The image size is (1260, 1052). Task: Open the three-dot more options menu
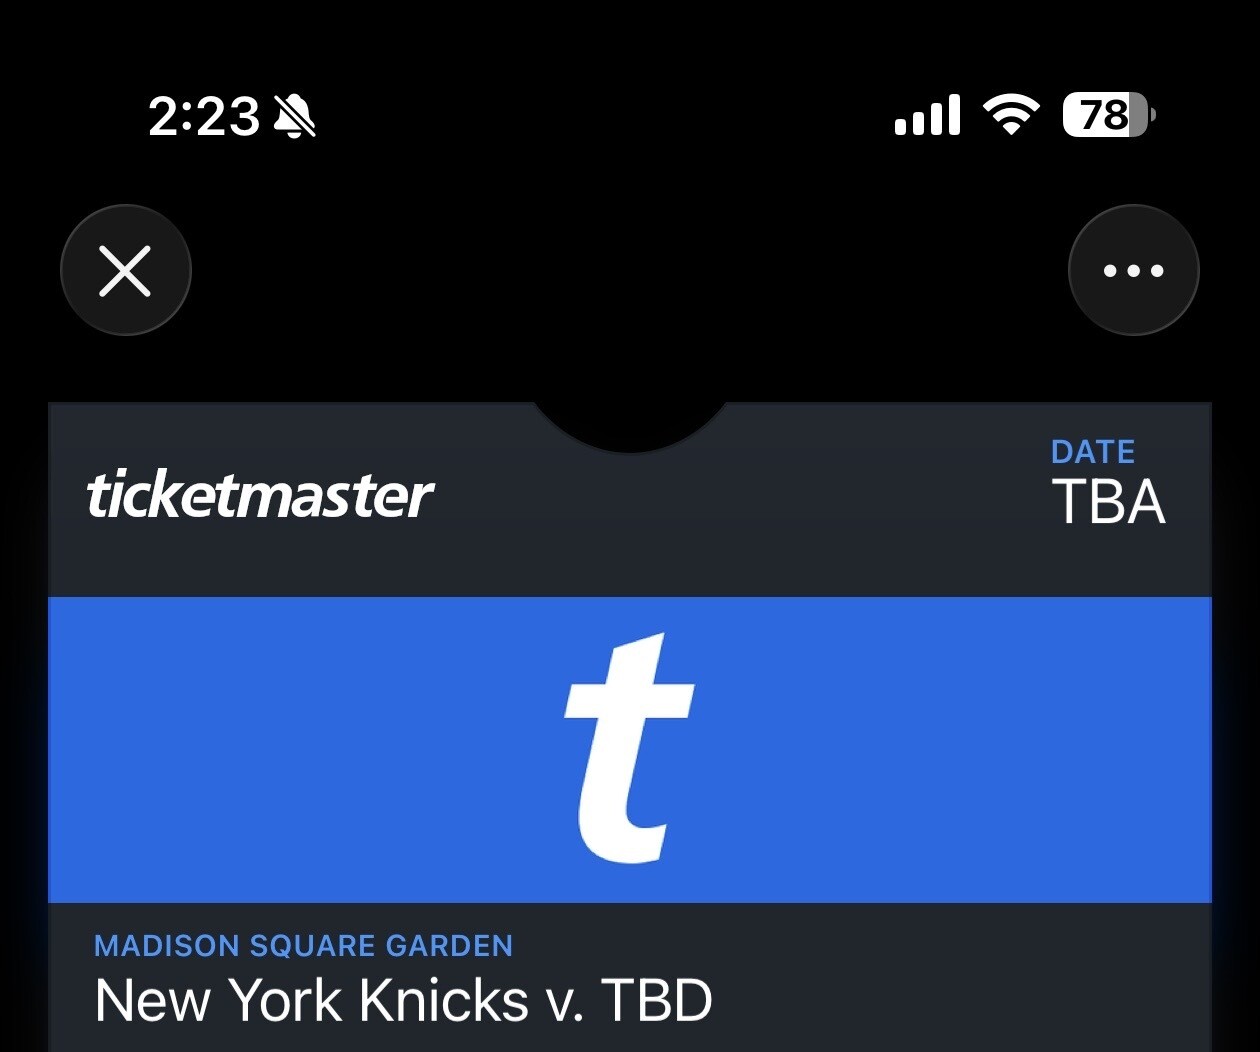[x=1133, y=270]
